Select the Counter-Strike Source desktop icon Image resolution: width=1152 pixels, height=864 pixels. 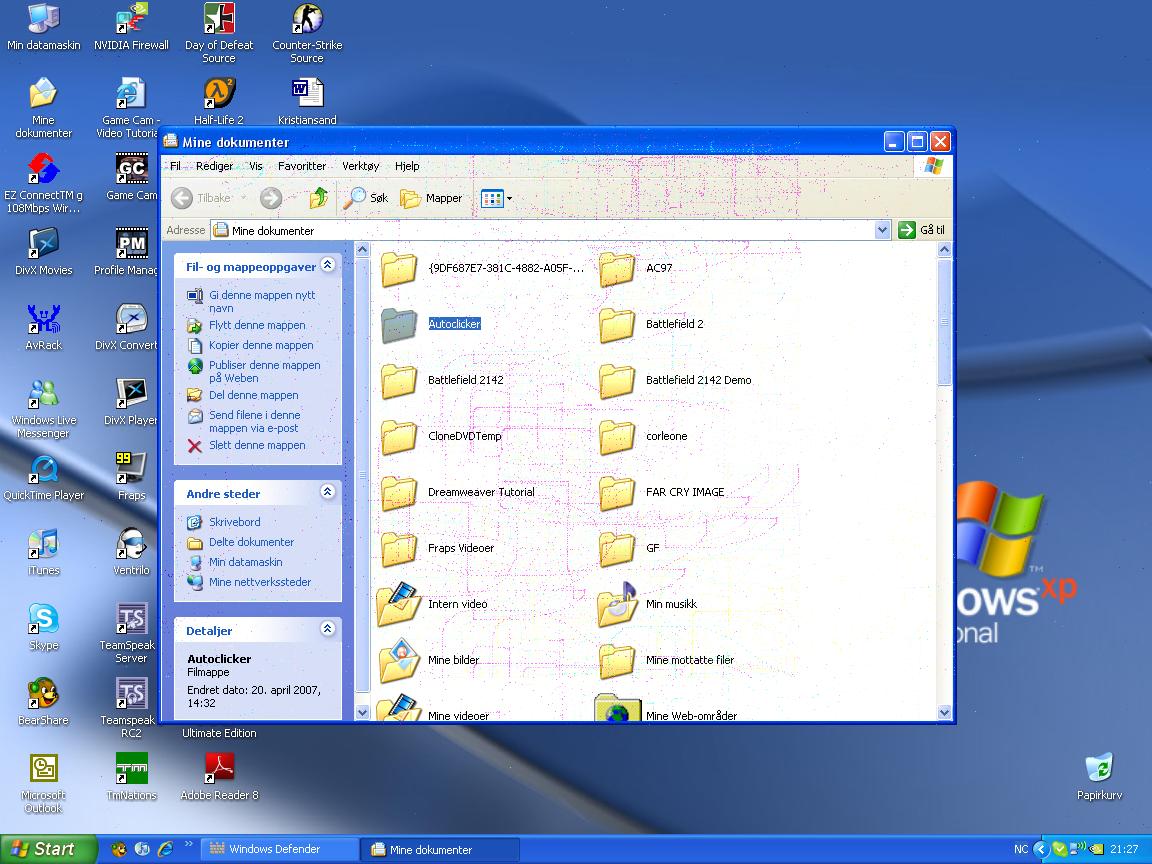coord(307,20)
